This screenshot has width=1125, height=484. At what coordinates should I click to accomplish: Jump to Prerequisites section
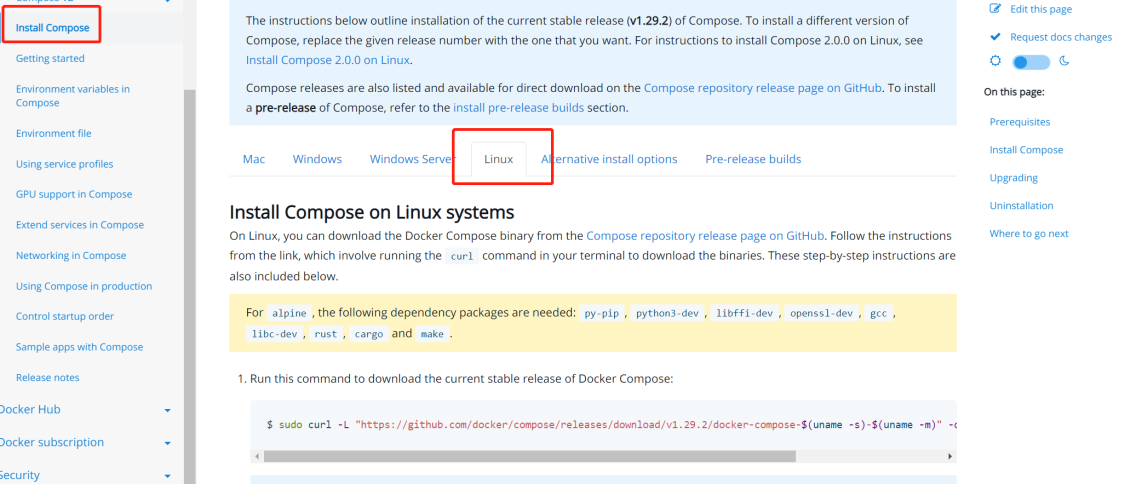pos(1020,122)
